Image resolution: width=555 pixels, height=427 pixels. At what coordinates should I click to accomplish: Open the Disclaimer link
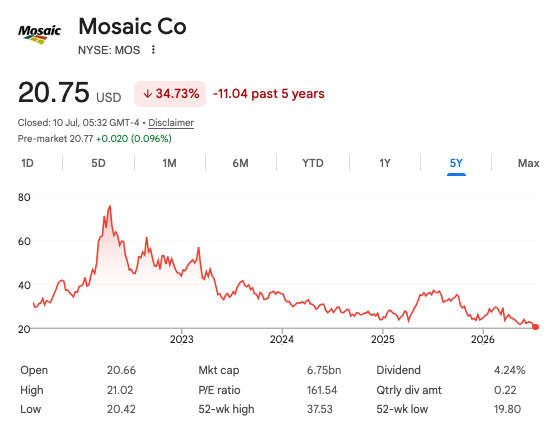coord(171,123)
